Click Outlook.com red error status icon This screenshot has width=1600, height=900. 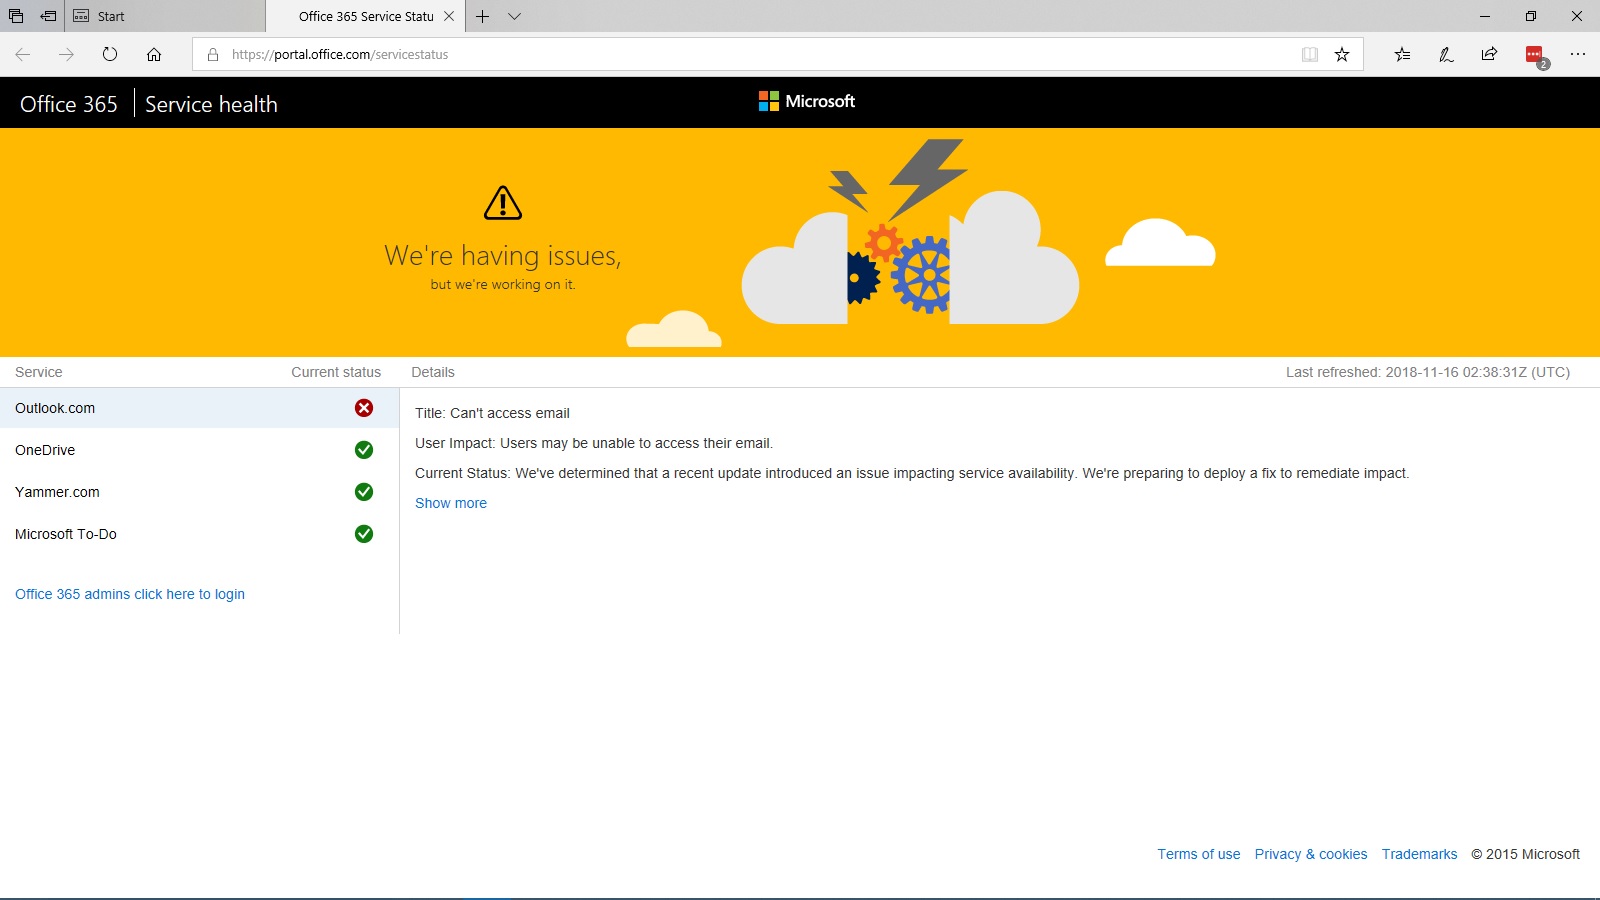pos(364,408)
